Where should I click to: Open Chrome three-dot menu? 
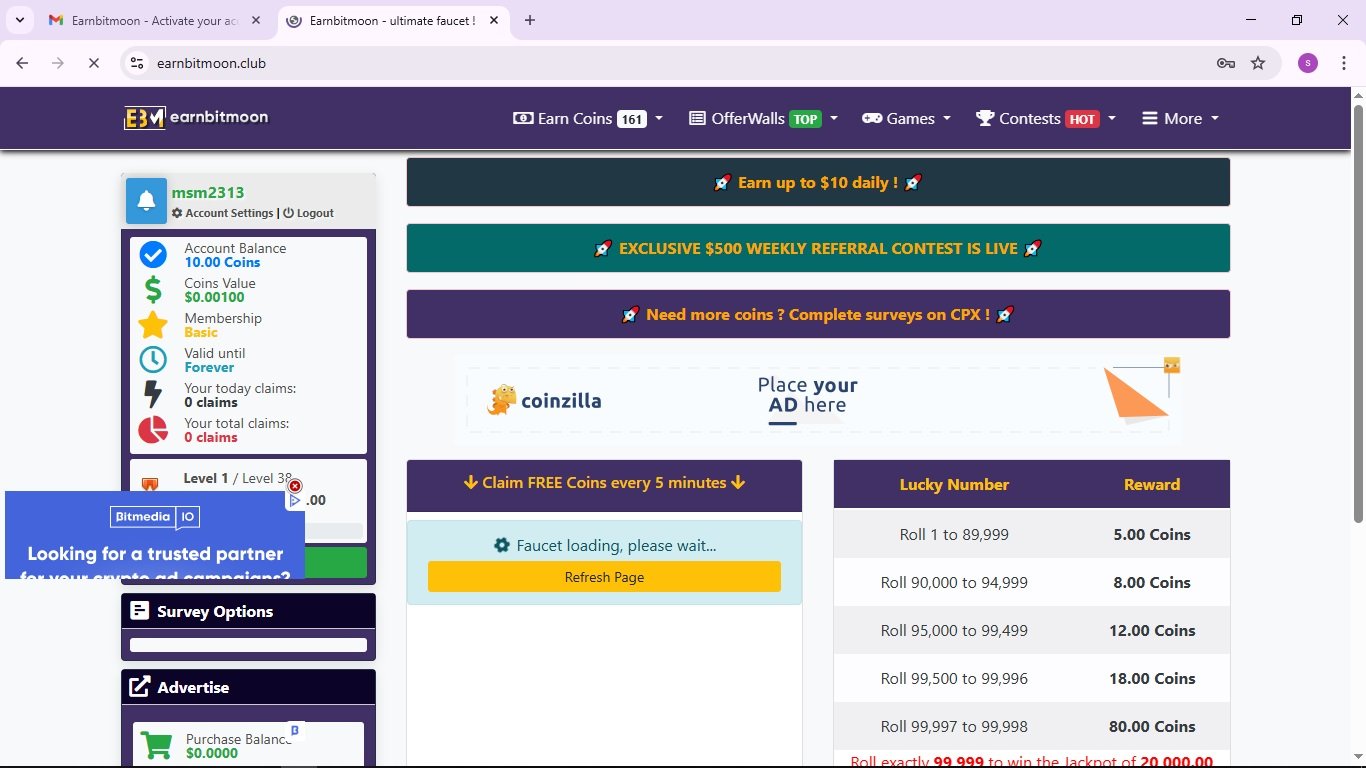[1344, 63]
